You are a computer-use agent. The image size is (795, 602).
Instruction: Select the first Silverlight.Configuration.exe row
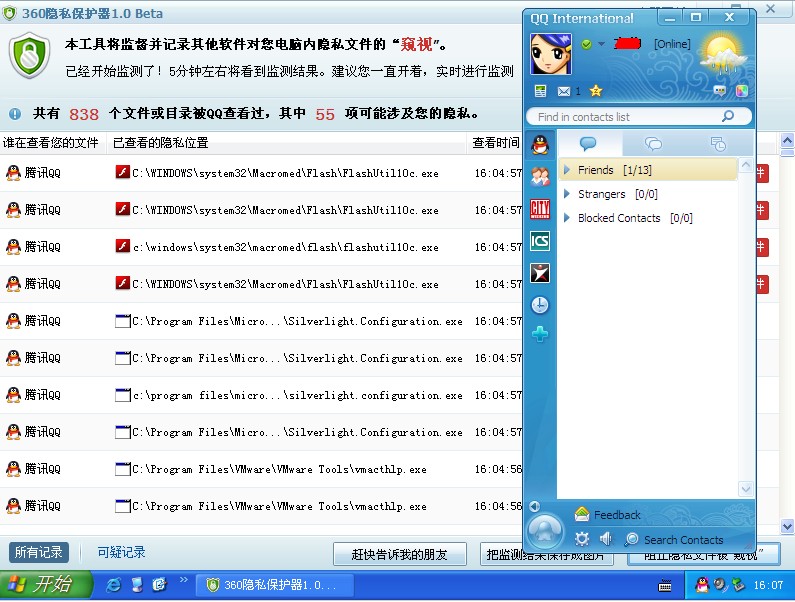tap(297, 322)
